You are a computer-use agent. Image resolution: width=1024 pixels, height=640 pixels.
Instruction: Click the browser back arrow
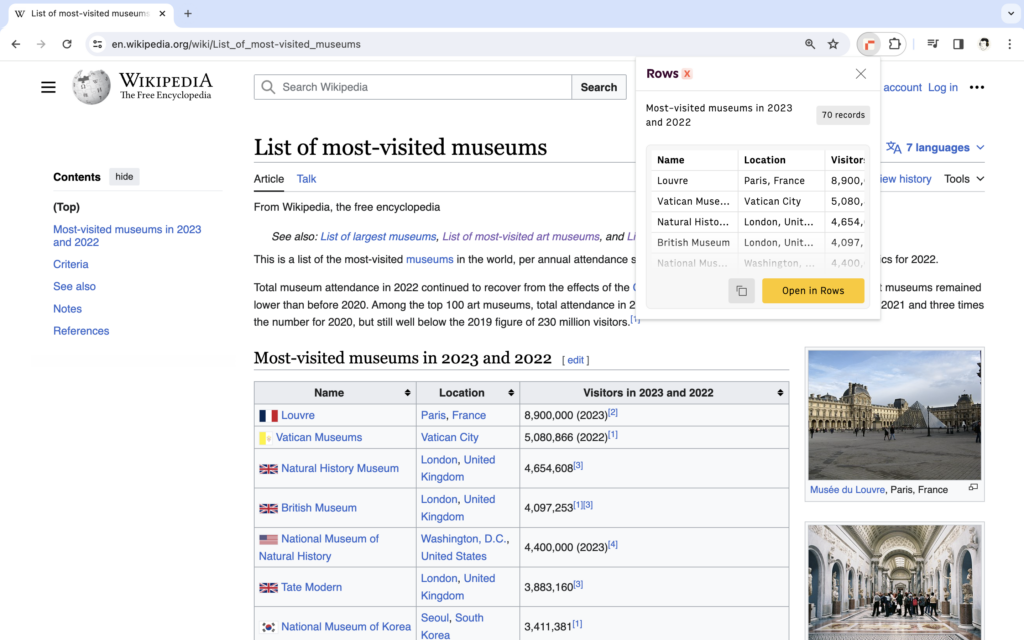tap(16, 44)
